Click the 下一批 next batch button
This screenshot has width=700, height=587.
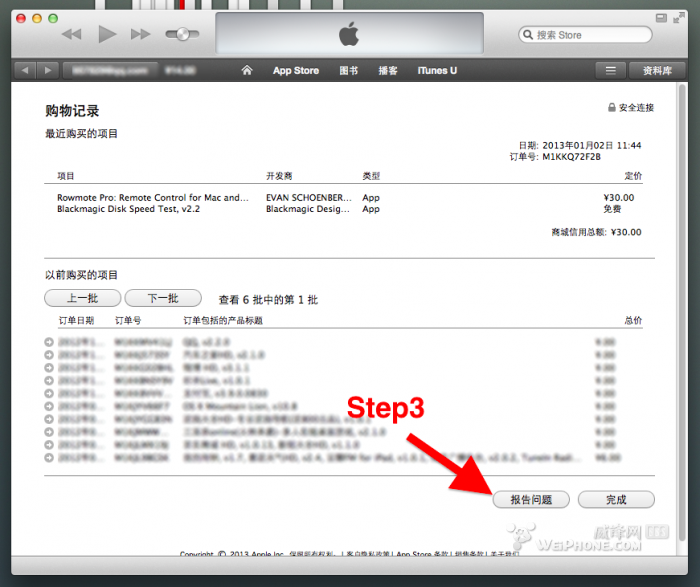(163, 298)
